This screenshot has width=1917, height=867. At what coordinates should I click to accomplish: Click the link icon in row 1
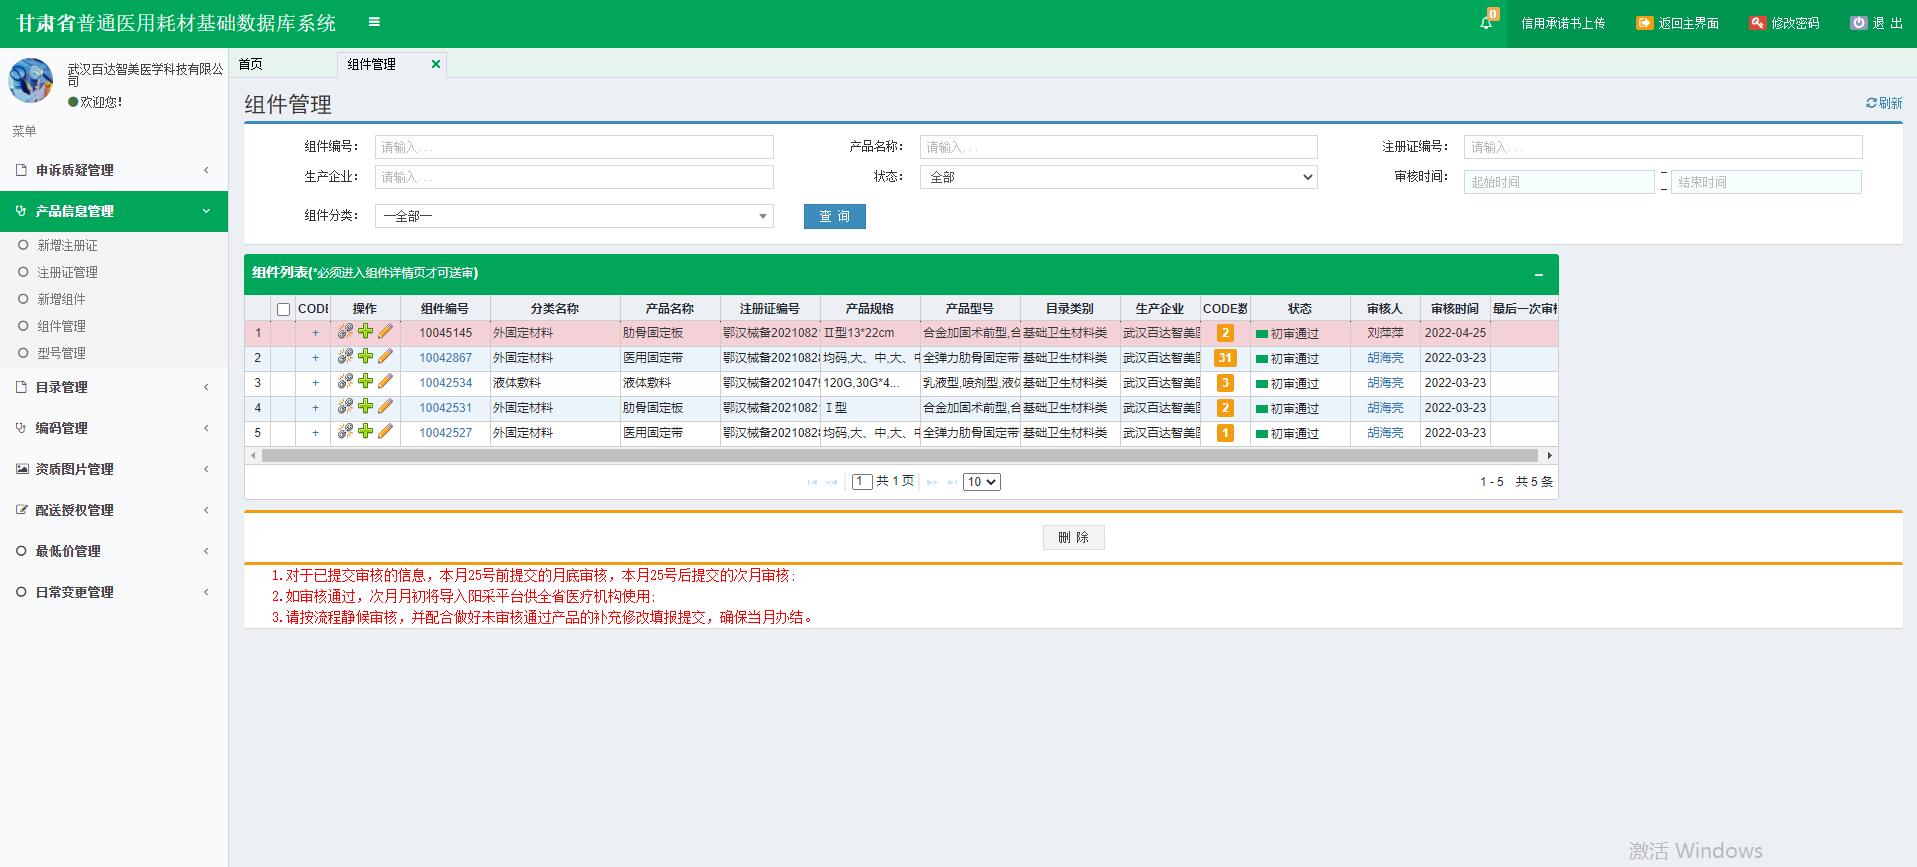[345, 332]
